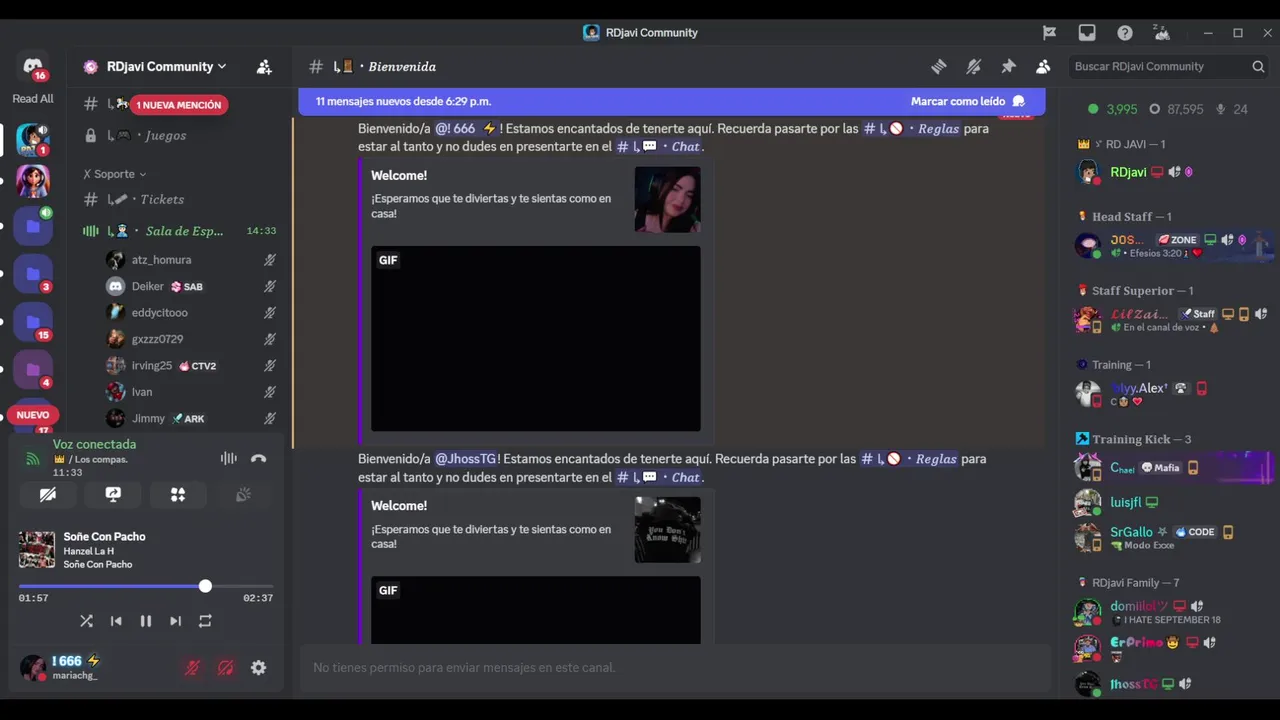Disconnect from voice with hang-up icon

(259, 458)
